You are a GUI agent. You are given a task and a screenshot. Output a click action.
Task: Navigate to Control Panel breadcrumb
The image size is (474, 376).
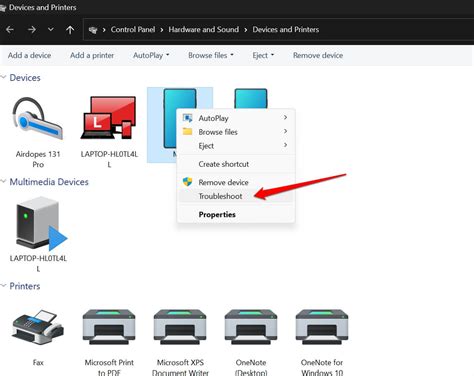[x=133, y=30]
